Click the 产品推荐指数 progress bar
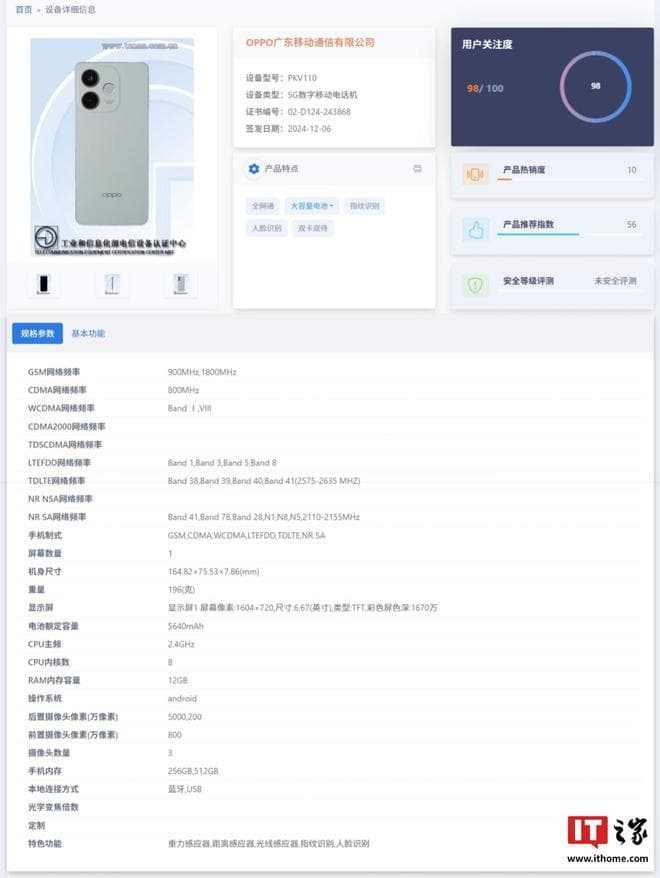 tap(570, 234)
